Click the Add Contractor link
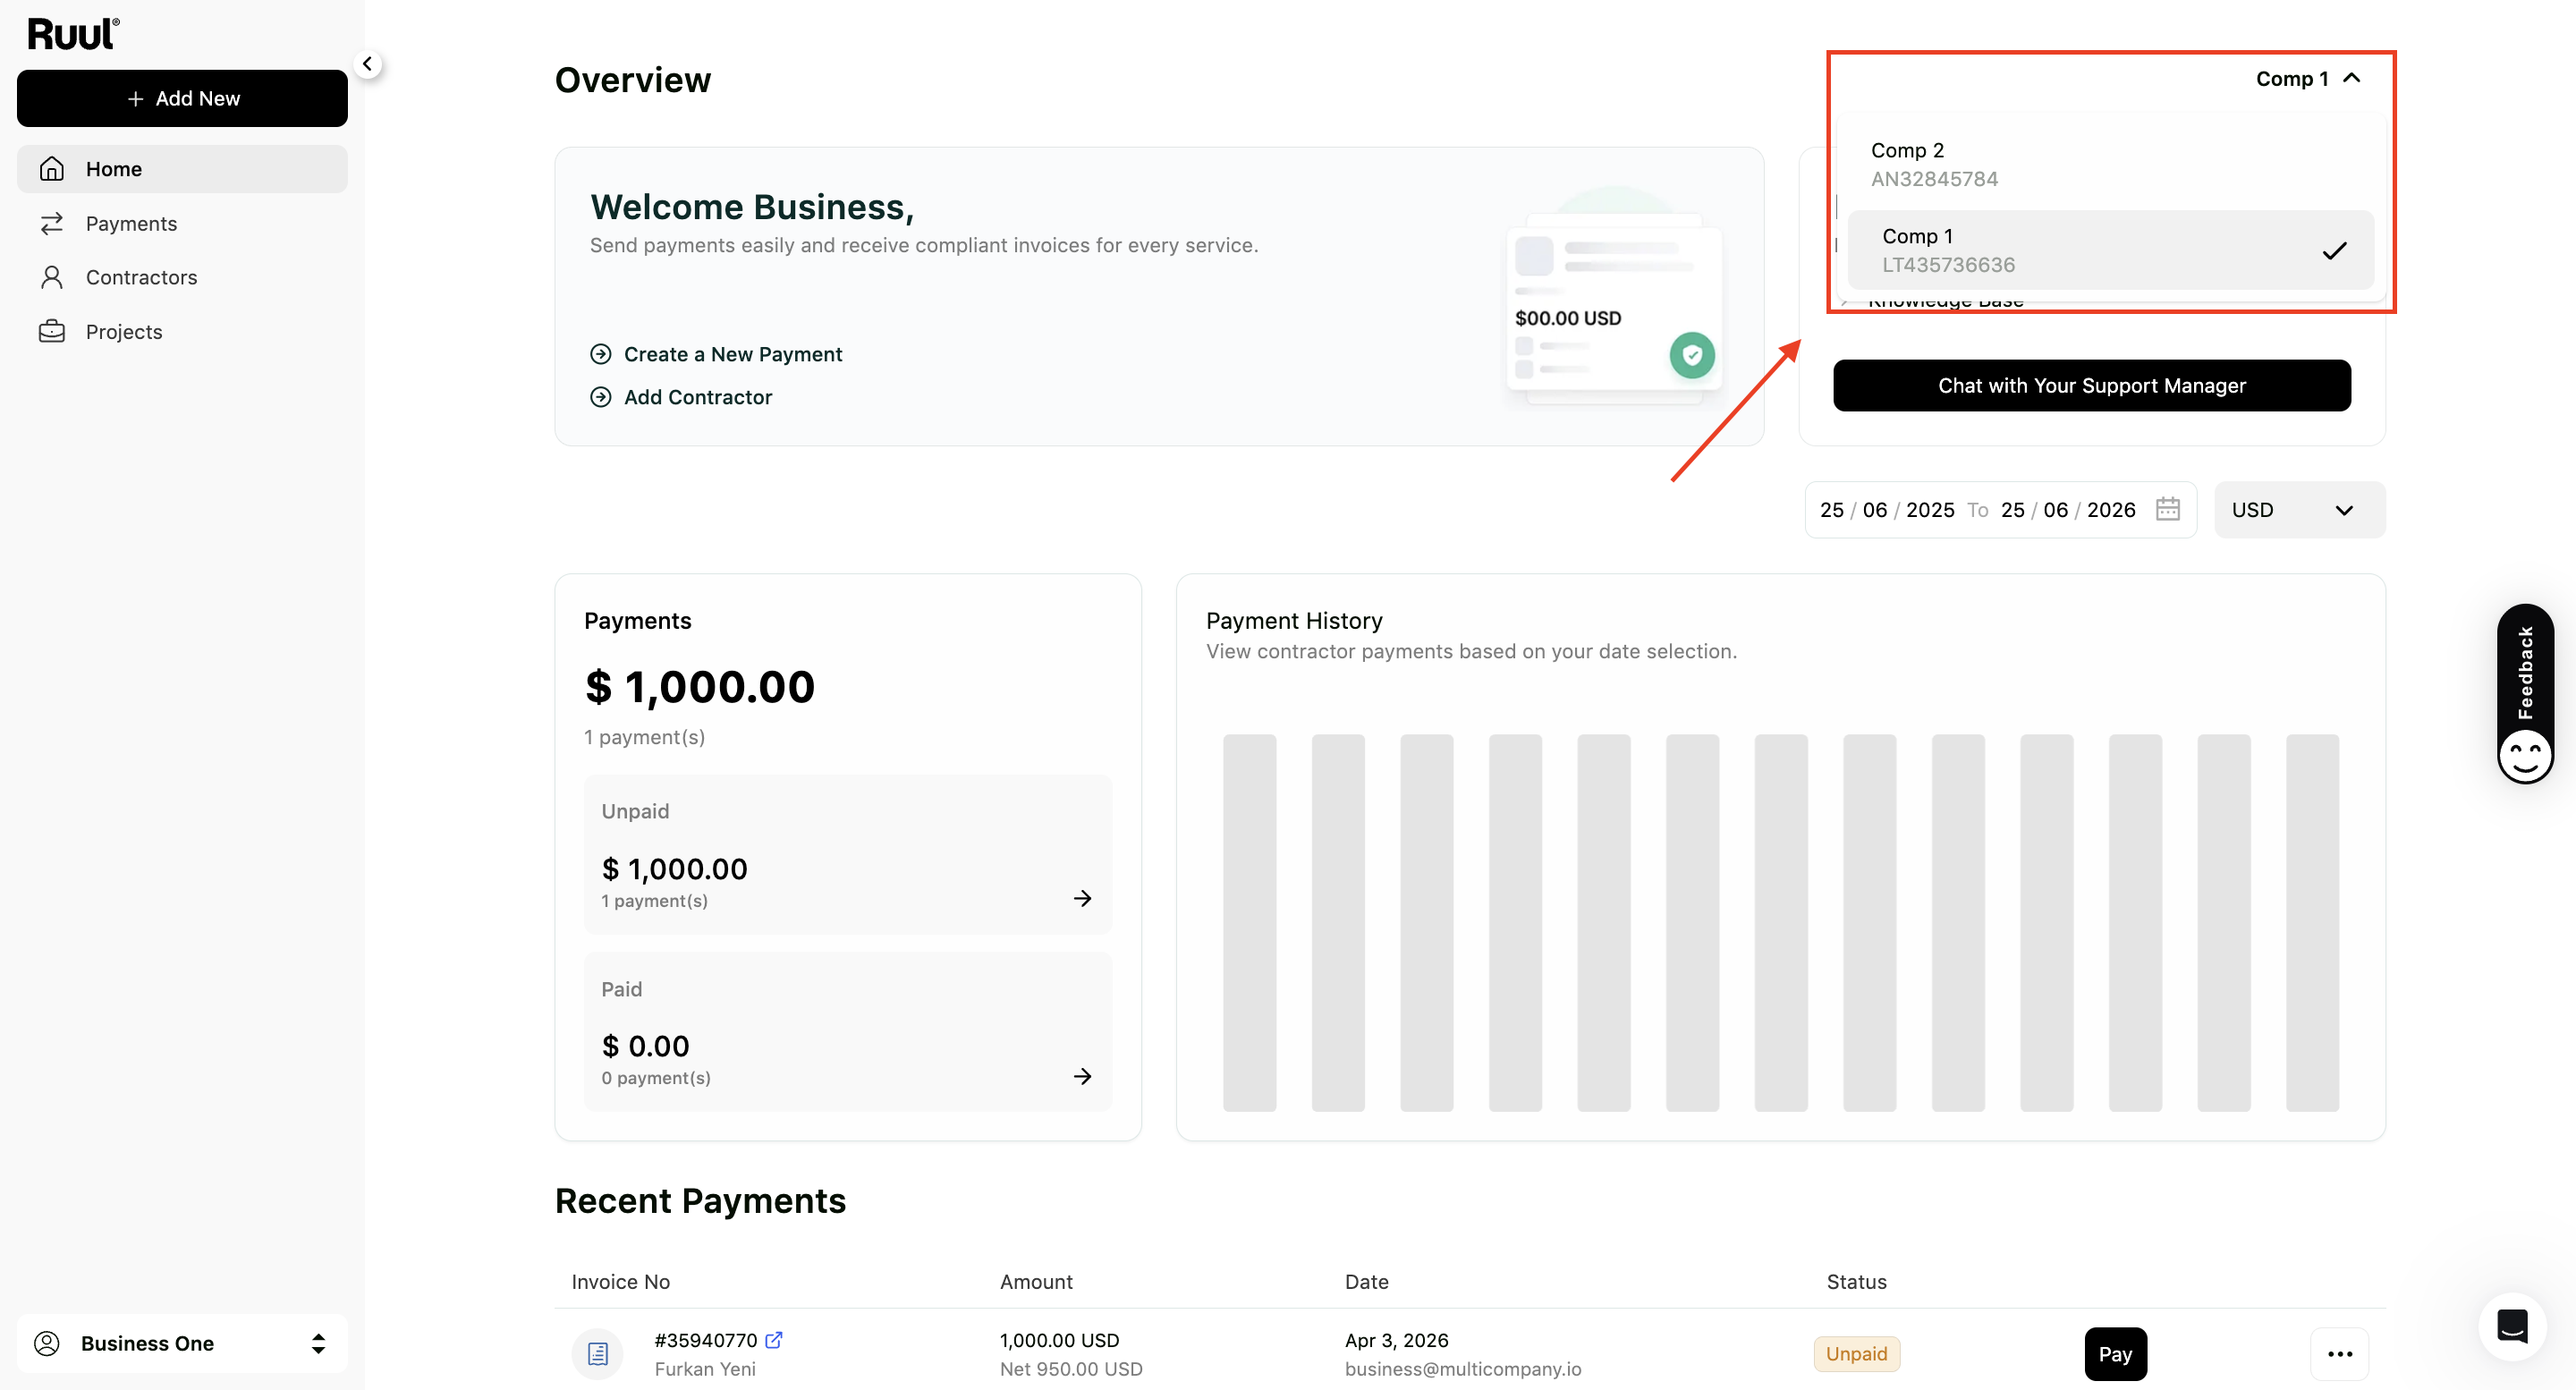 (x=697, y=397)
